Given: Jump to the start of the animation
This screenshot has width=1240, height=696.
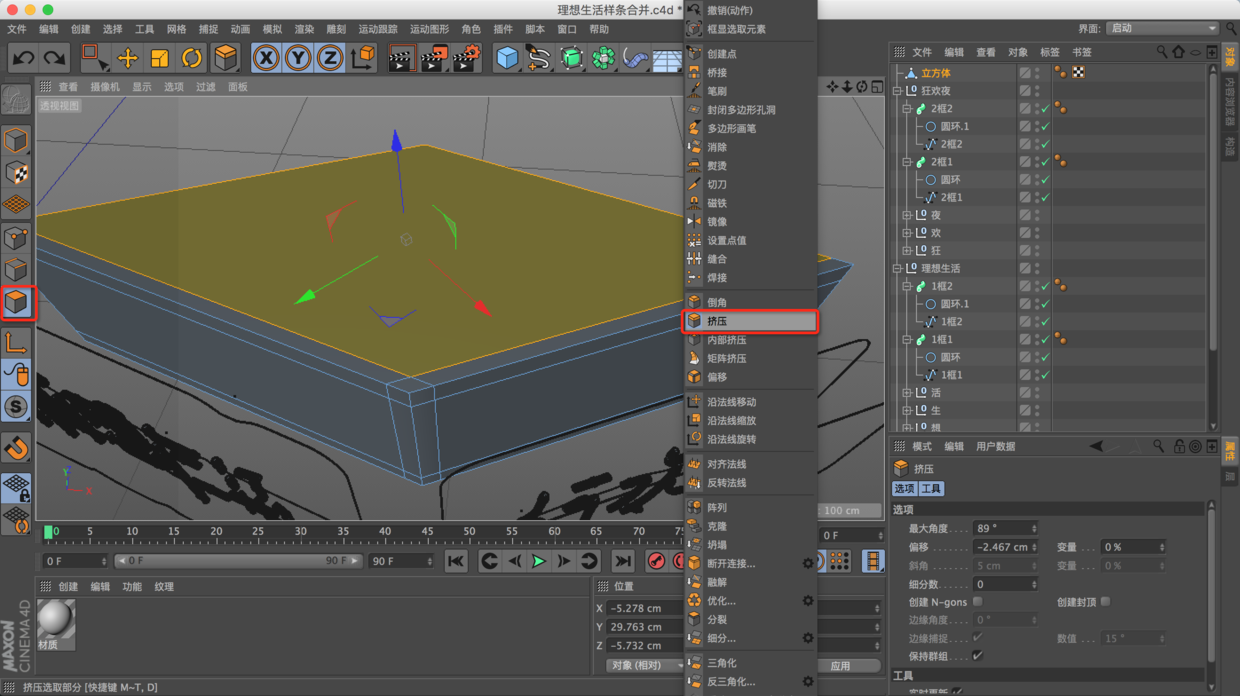Looking at the screenshot, I should coord(456,562).
